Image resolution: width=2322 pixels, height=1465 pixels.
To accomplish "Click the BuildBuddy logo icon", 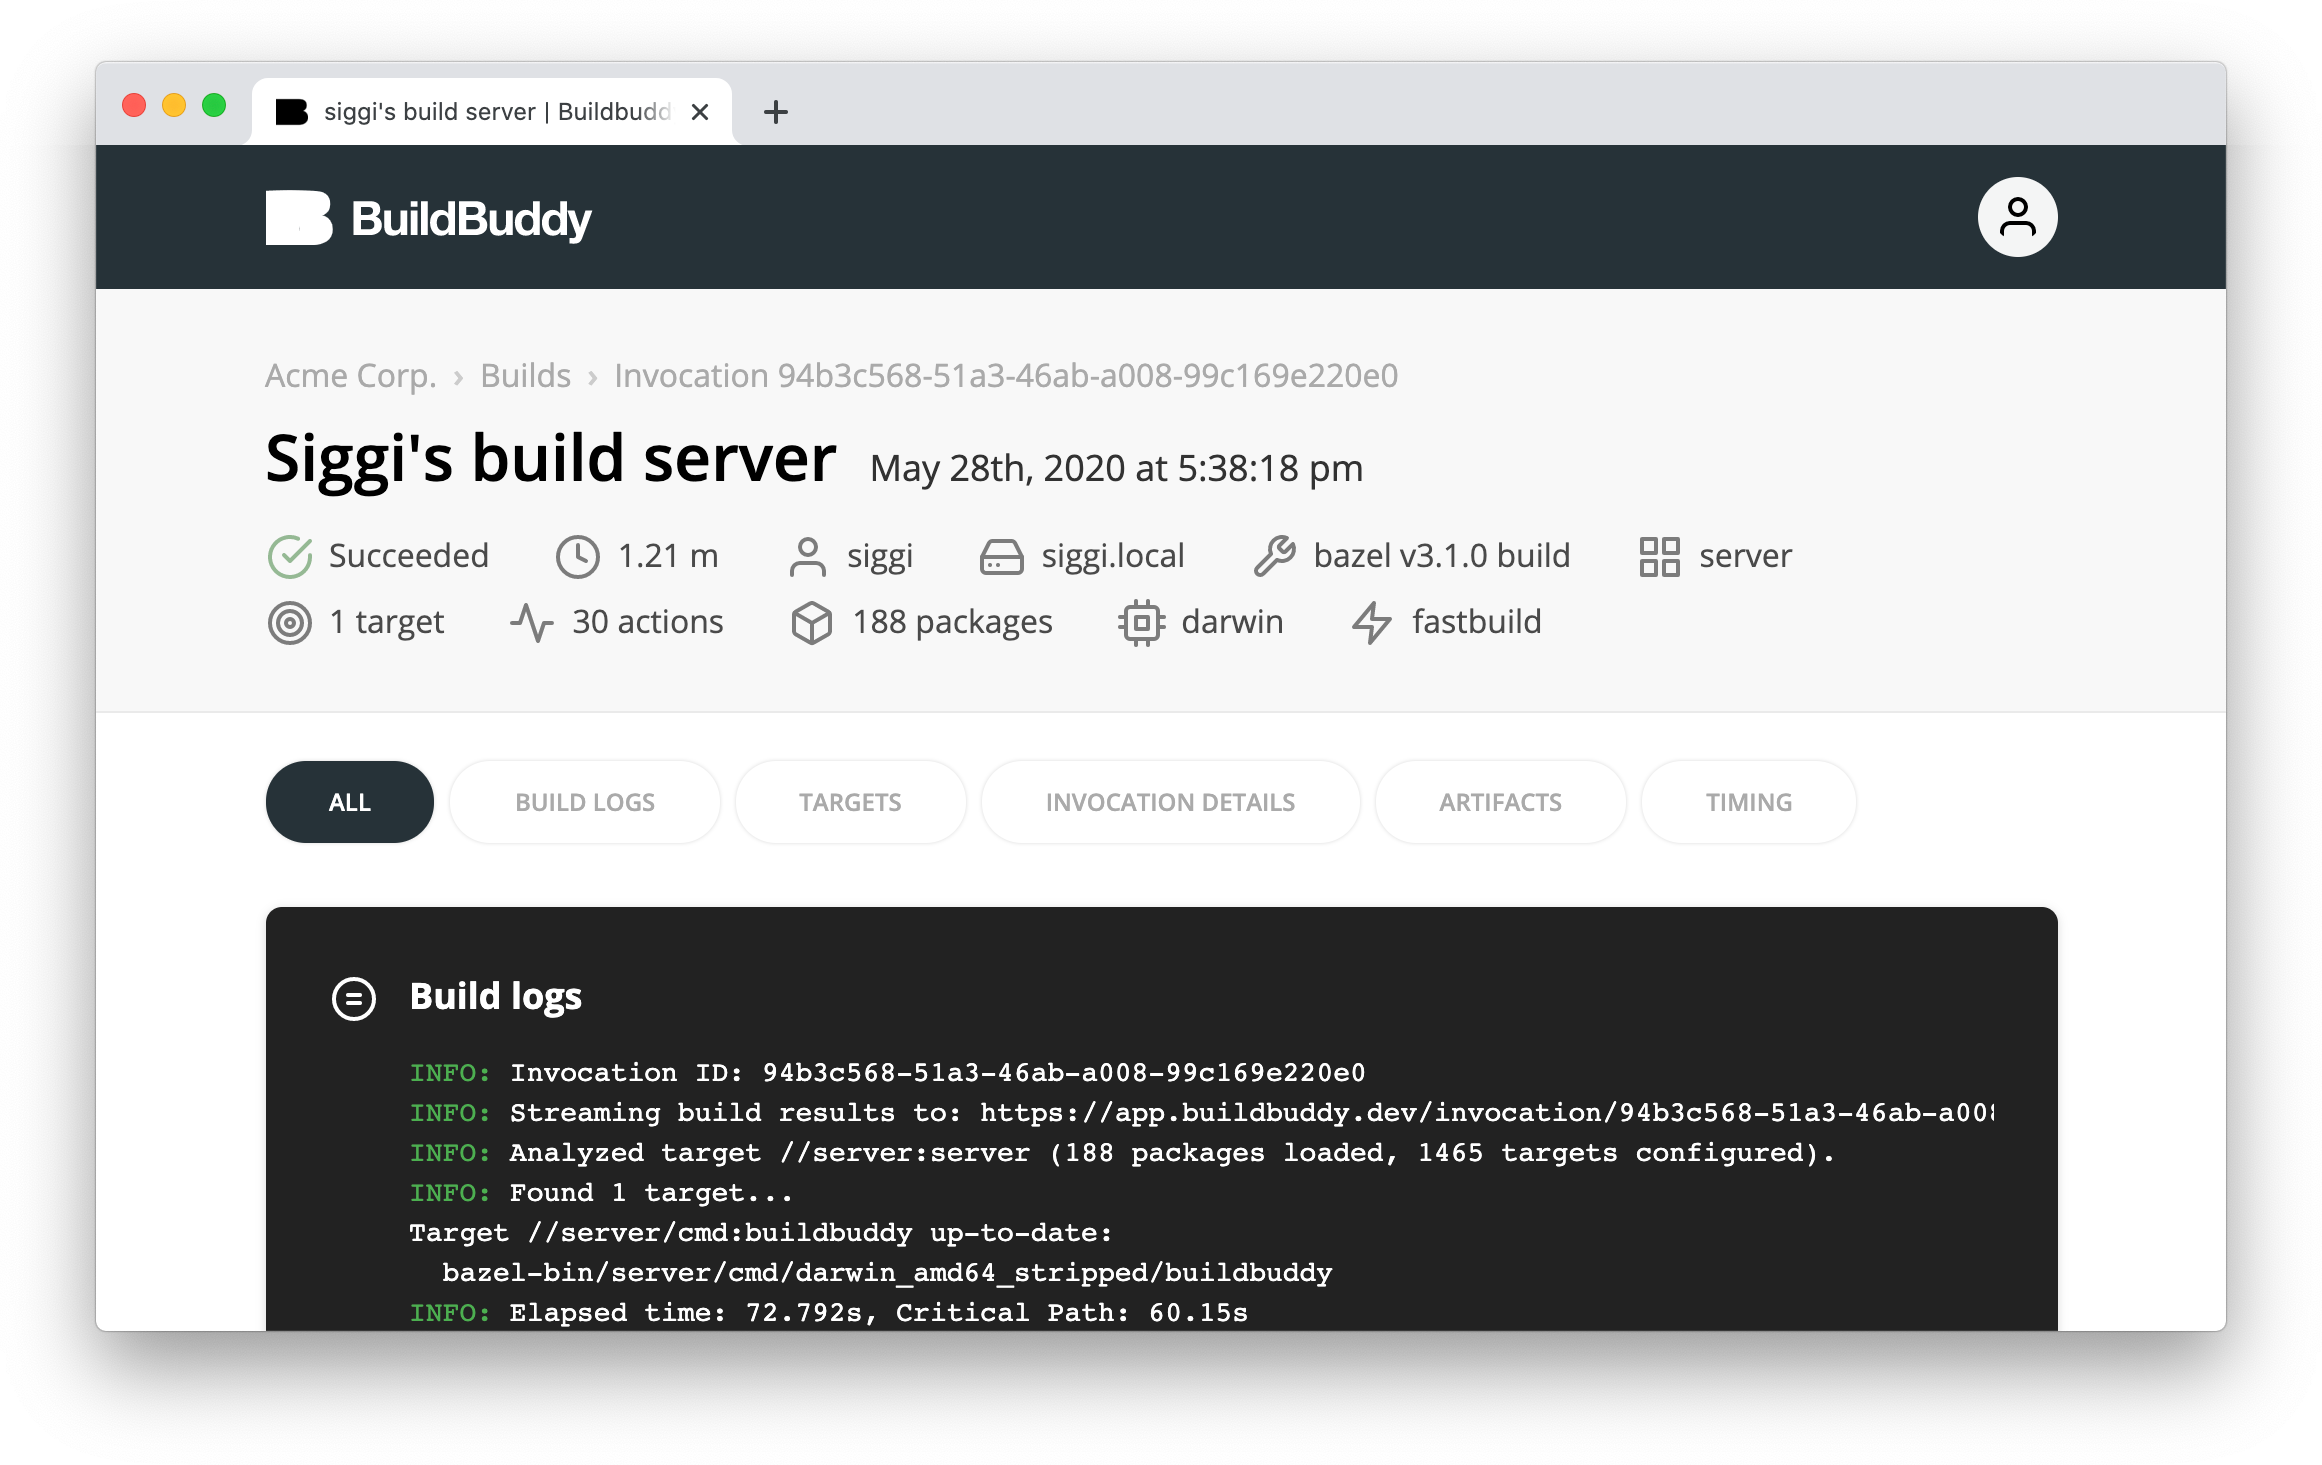I will [298, 217].
